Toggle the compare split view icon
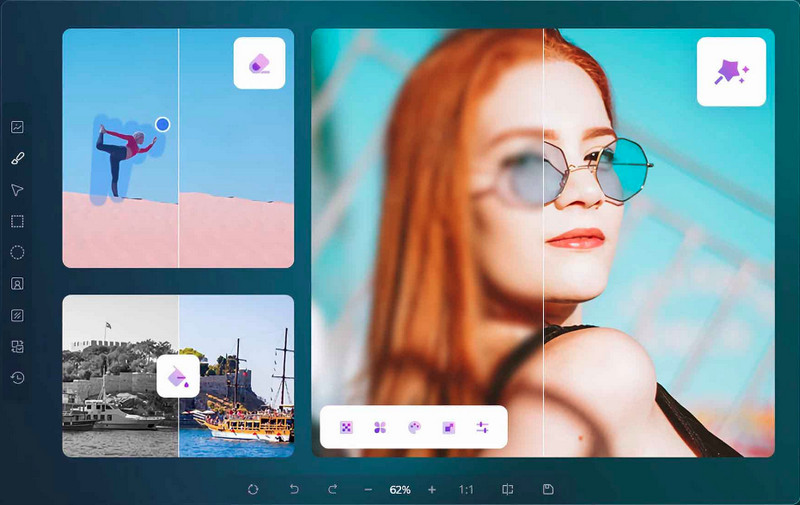 click(507, 489)
